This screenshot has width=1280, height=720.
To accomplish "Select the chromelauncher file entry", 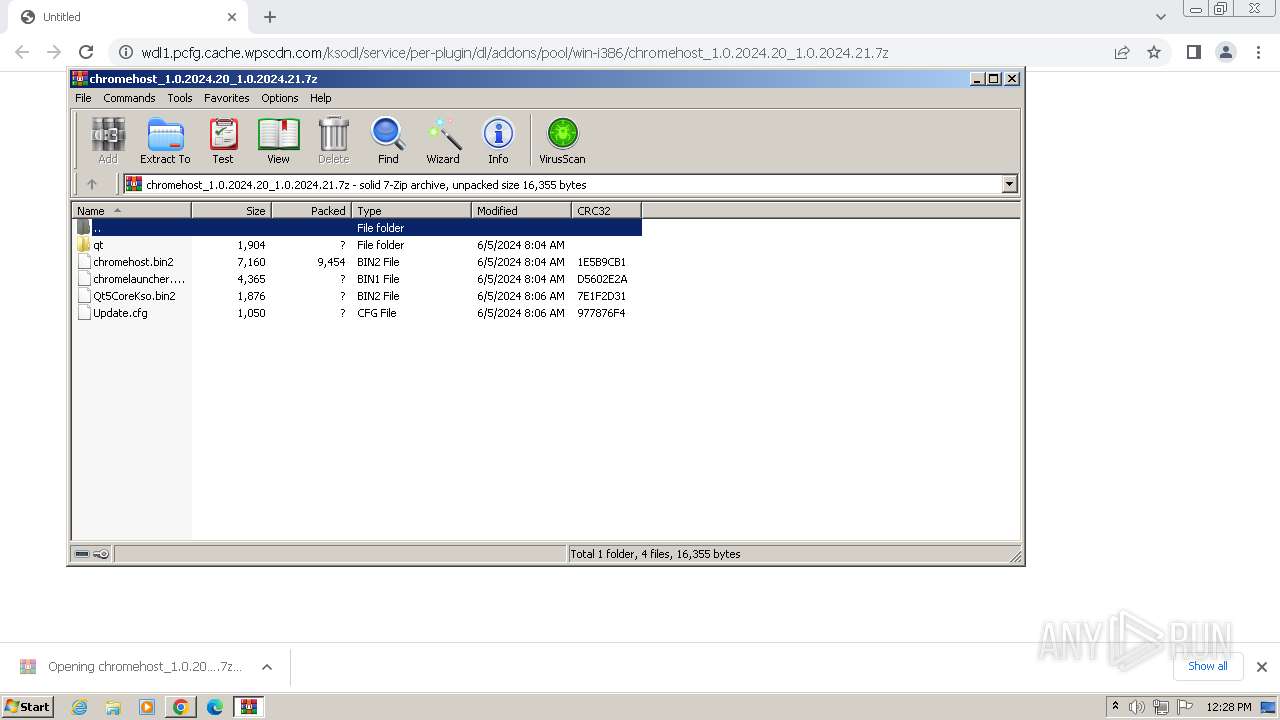I will point(356,279).
